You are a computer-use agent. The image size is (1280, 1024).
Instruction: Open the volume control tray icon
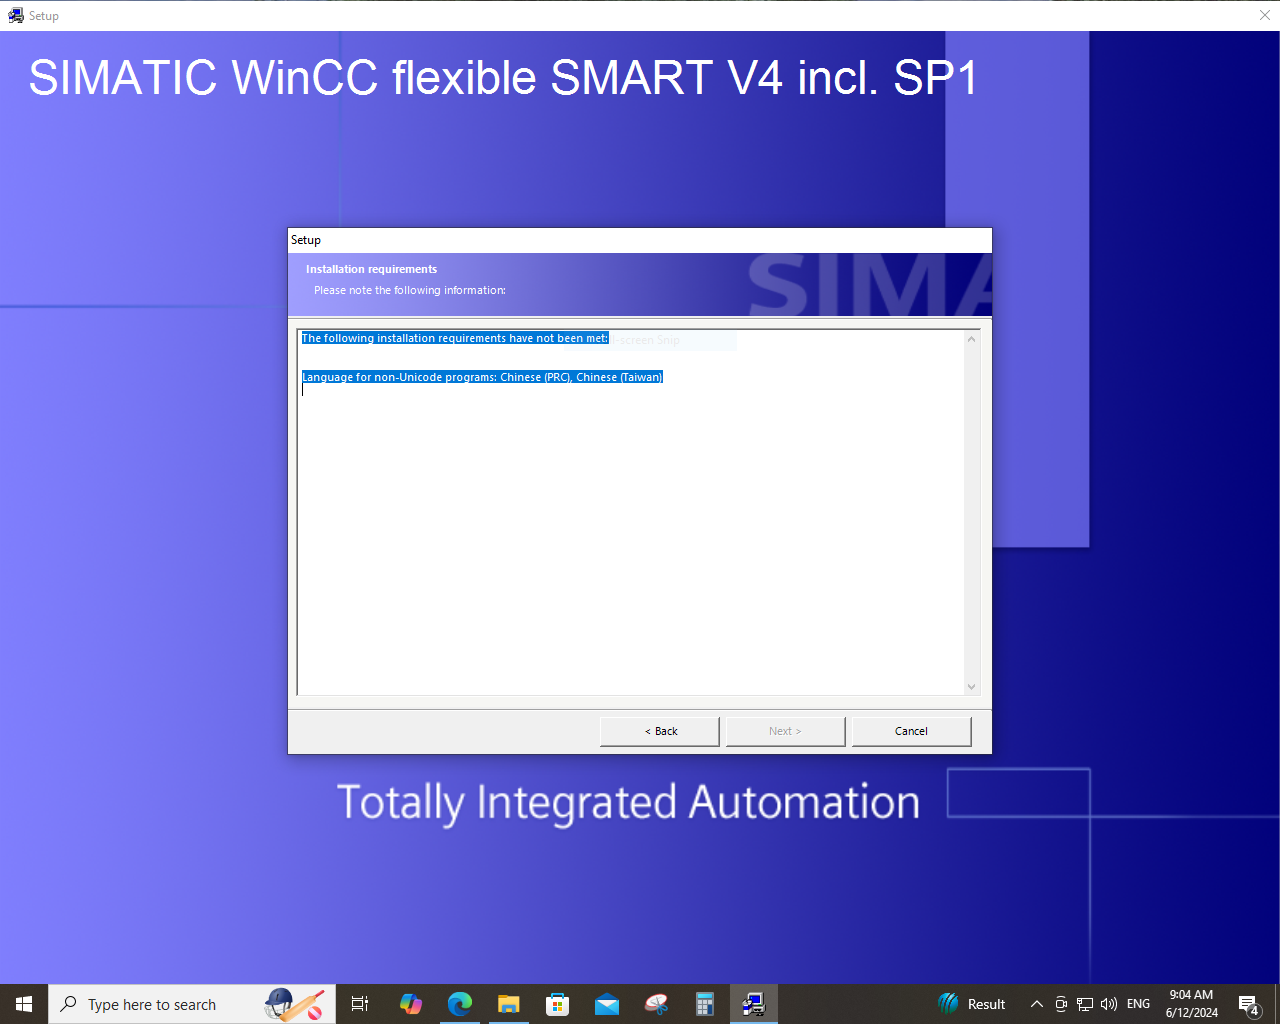[1109, 1004]
